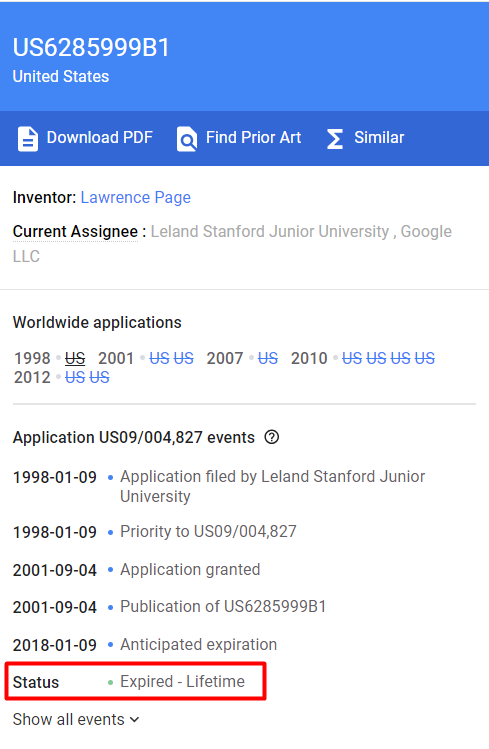The width and height of the screenshot is (489, 749).
Task: Click the Similar sigma icon
Action: pos(335,139)
